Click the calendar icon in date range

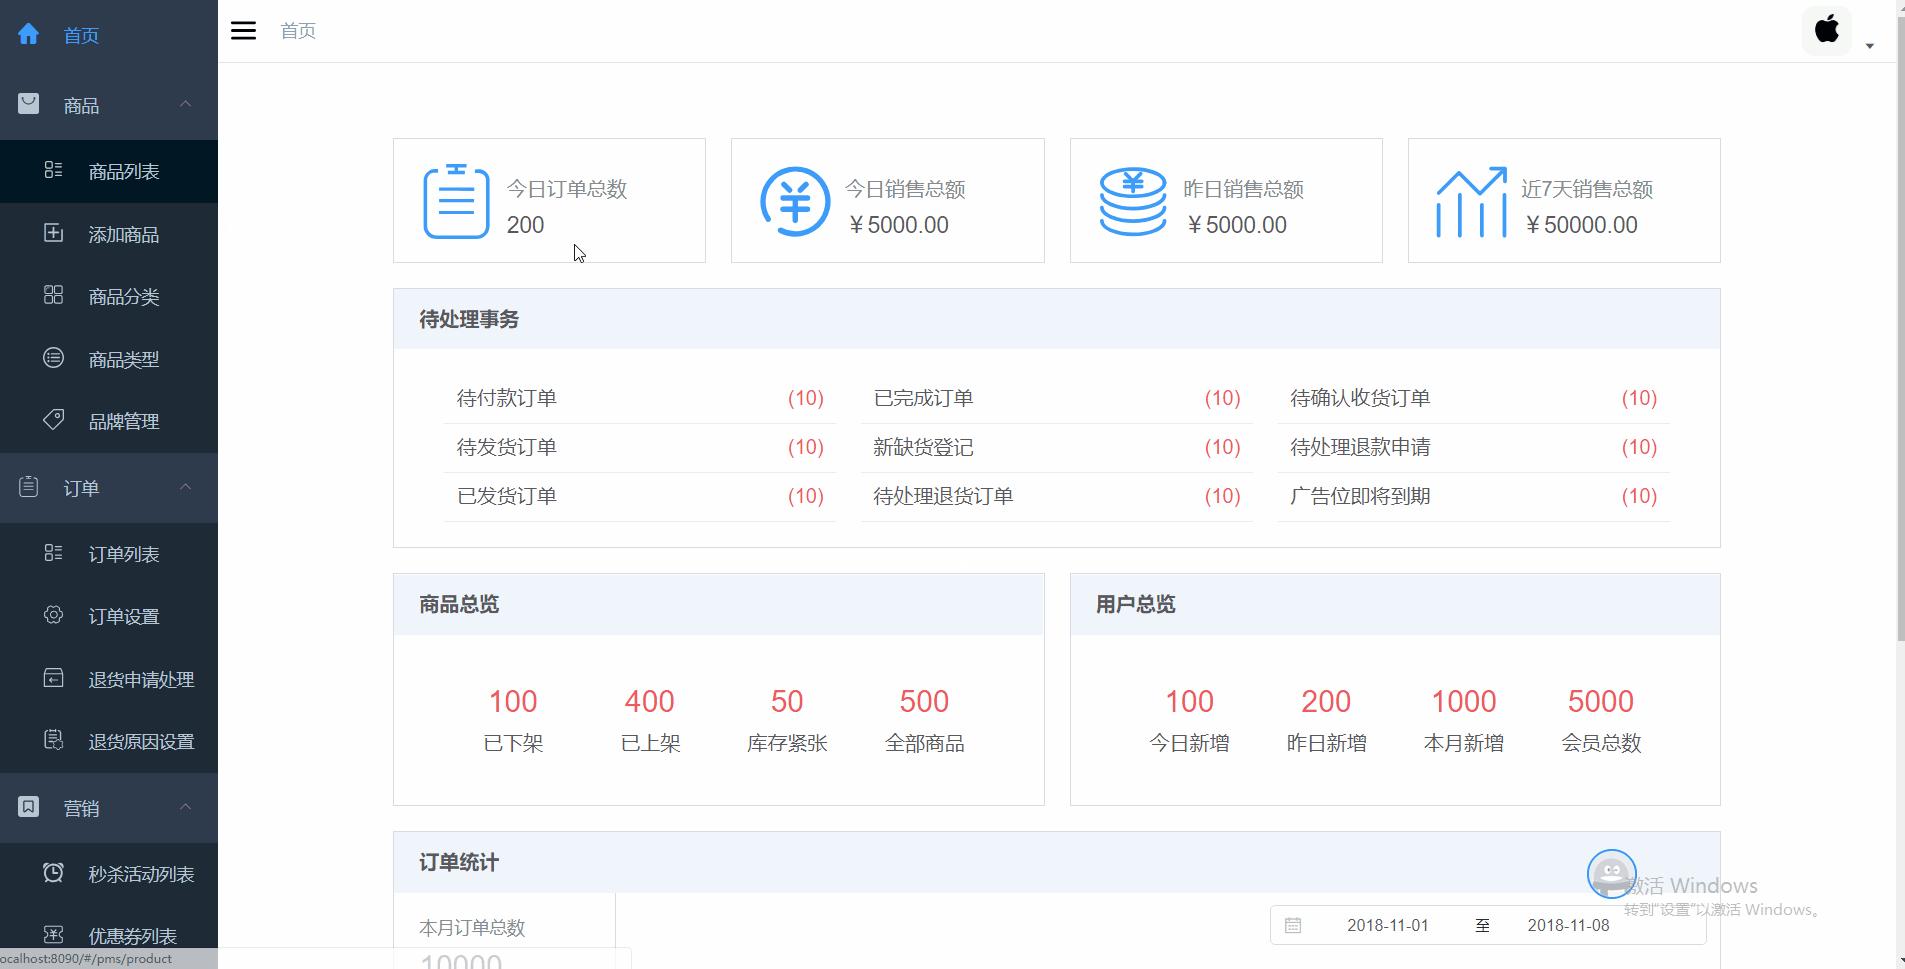click(x=1293, y=925)
